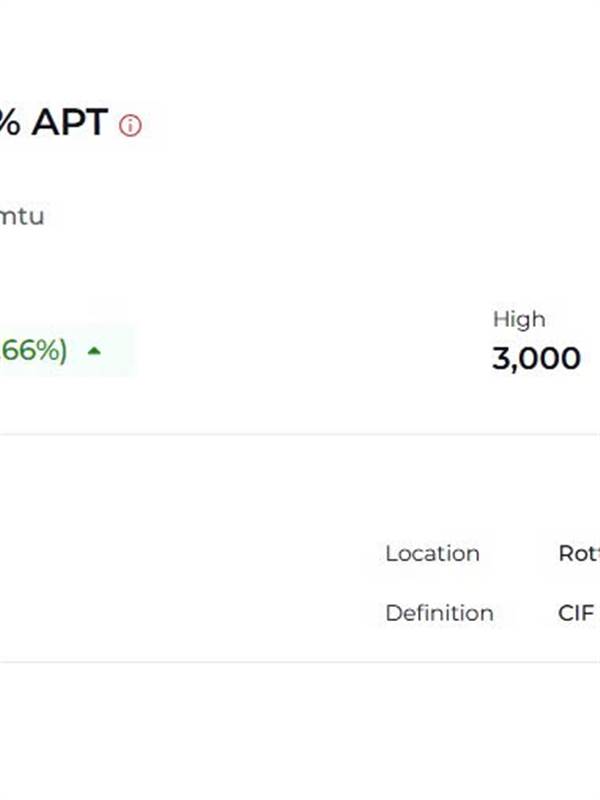Screen dimensions: 600x800
Task: Click the percent sign before APT
Action: (9, 123)
